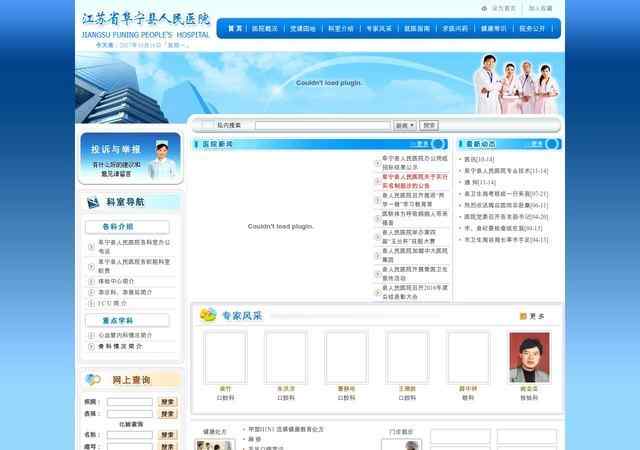This screenshot has width=640, height=450.
Task: Go to the 首页 navigation tab
Action: 235,29
